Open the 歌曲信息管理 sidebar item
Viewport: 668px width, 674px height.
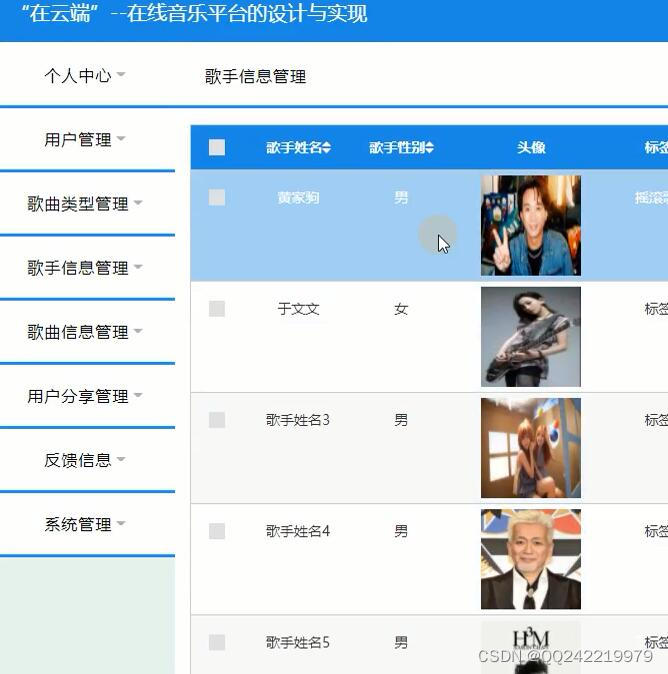78,332
